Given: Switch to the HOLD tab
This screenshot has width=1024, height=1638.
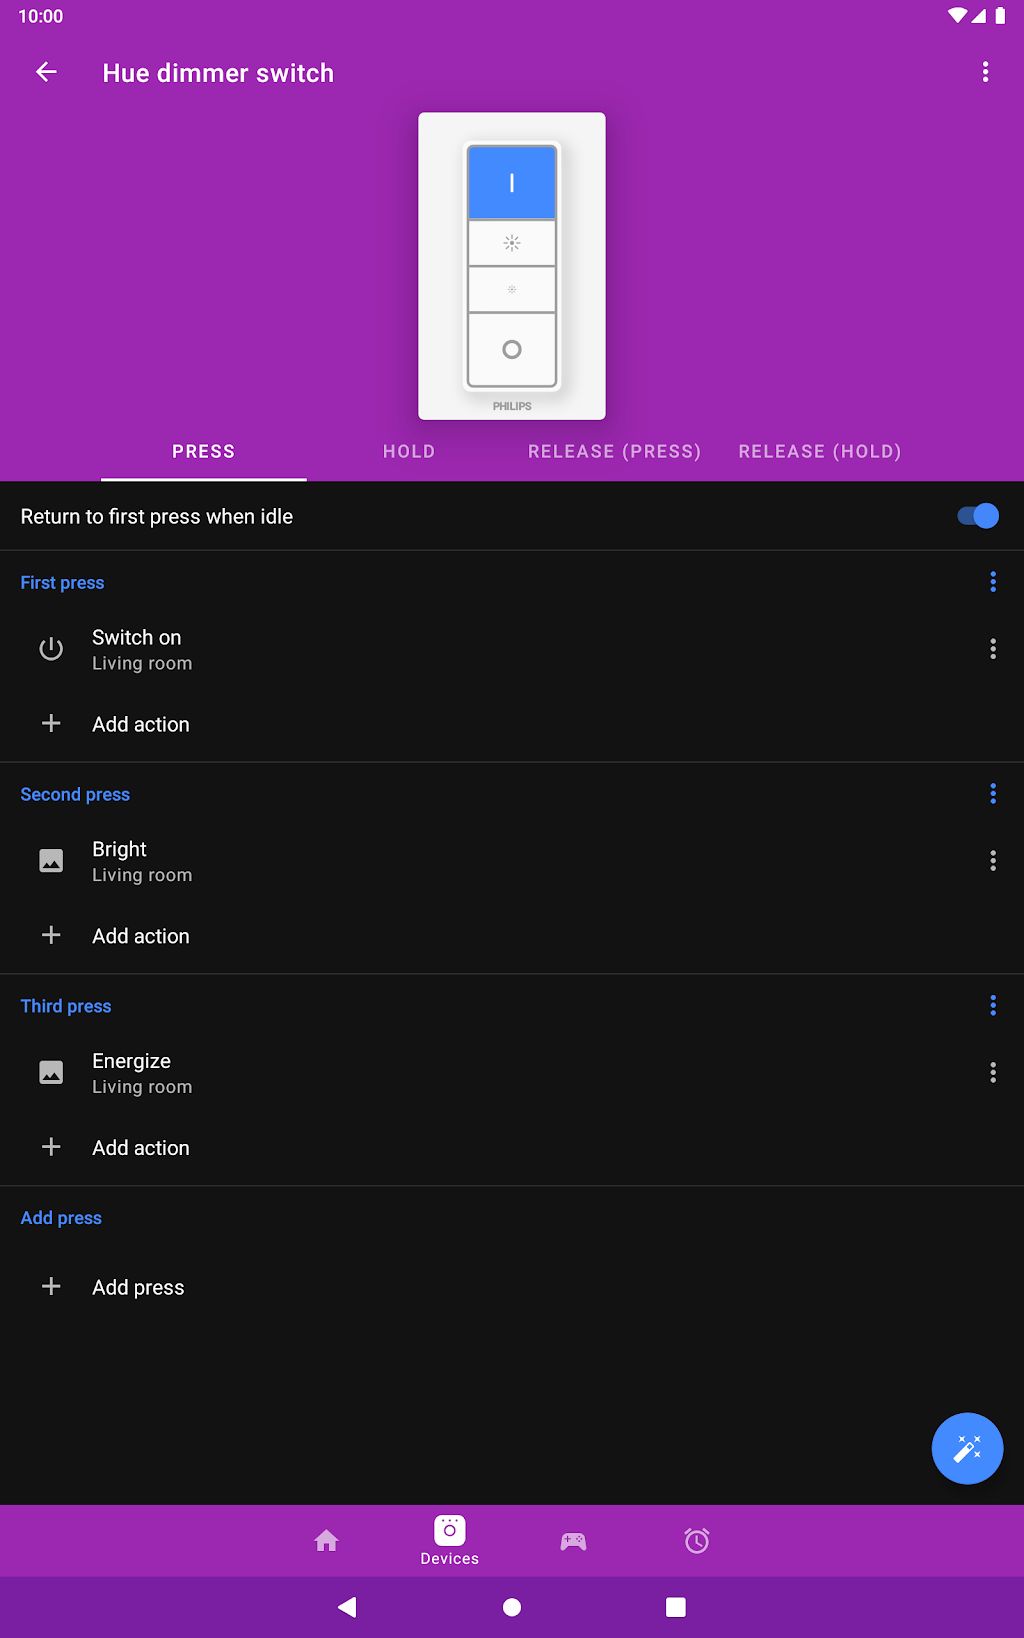Looking at the screenshot, I should [x=409, y=452].
